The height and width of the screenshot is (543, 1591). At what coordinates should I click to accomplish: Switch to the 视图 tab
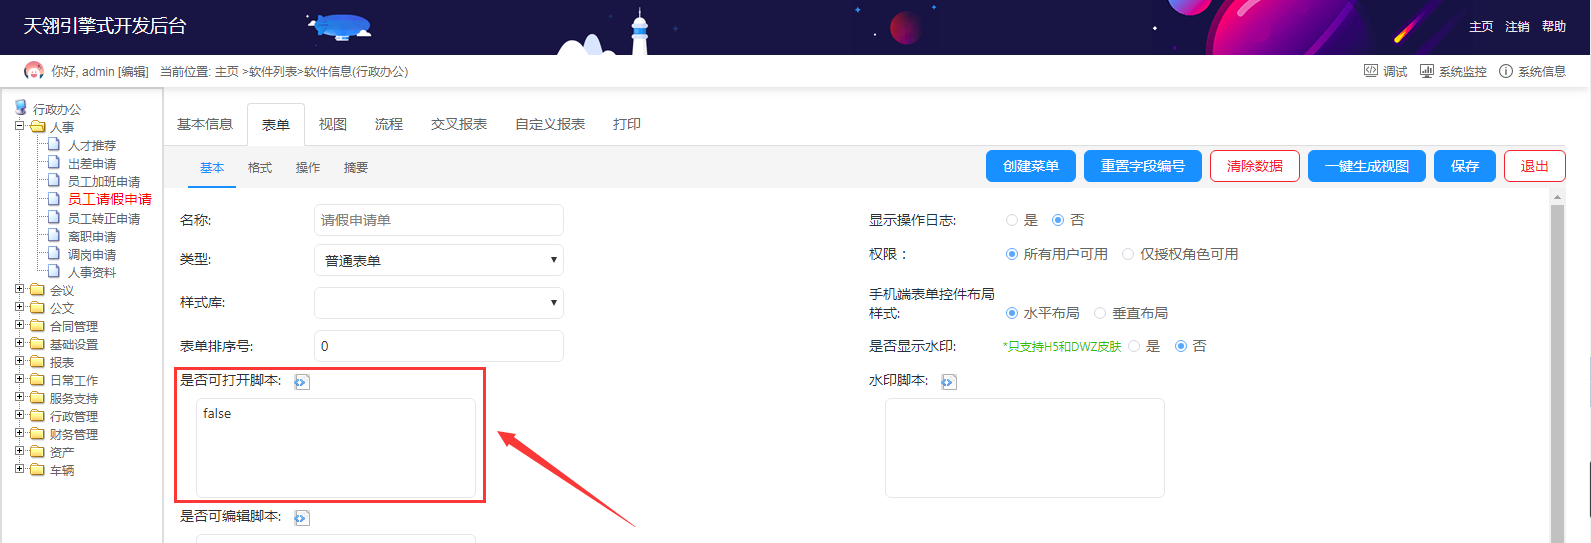click(333, 124)
